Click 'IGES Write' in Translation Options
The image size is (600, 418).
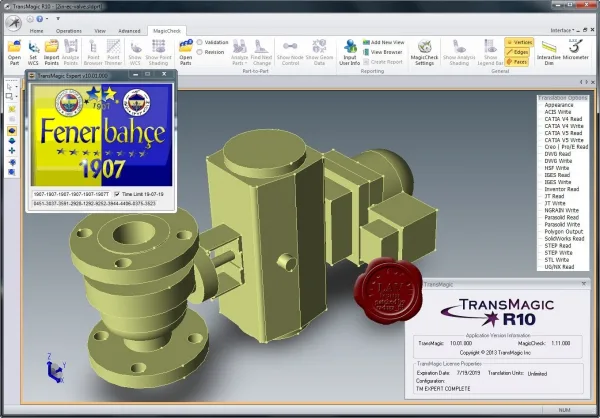point(558,182)
